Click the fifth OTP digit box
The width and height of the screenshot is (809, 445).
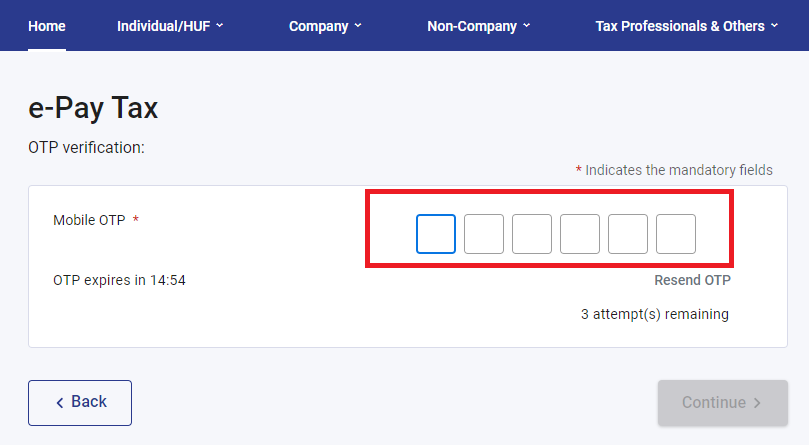pyautogui.click(x=628, y=234)
